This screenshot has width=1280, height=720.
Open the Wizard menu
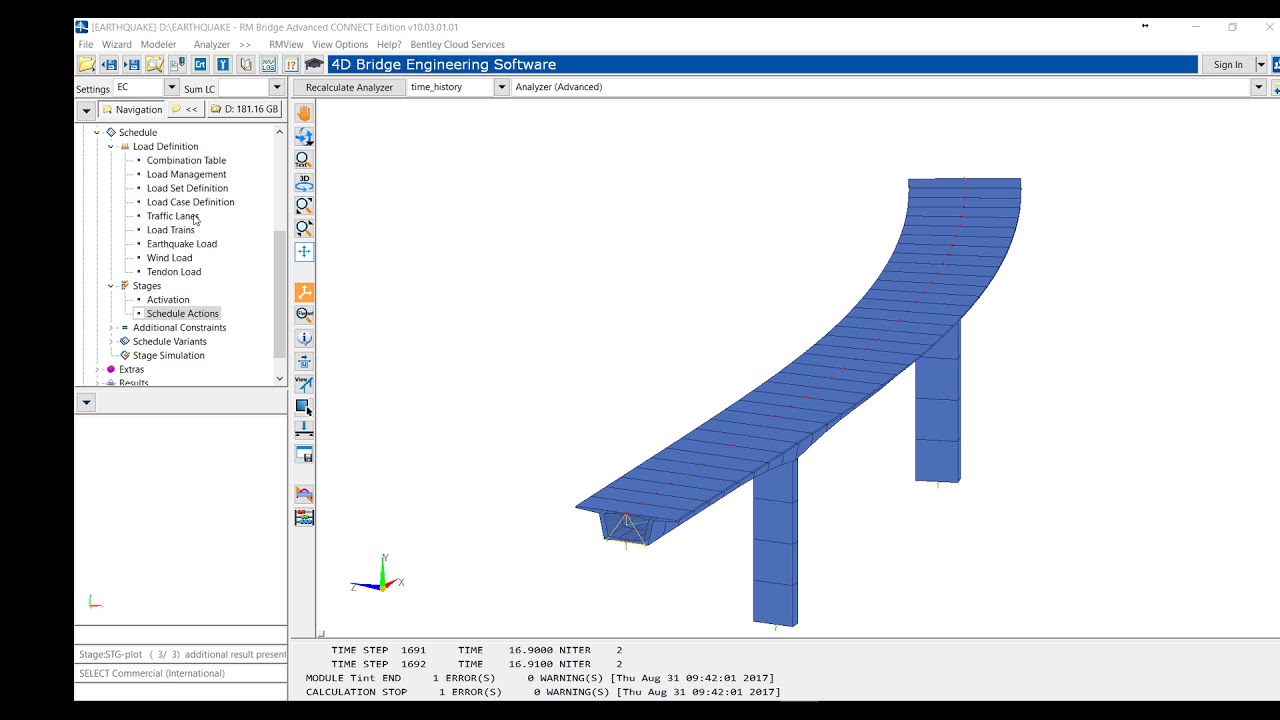tap(116, 44)
